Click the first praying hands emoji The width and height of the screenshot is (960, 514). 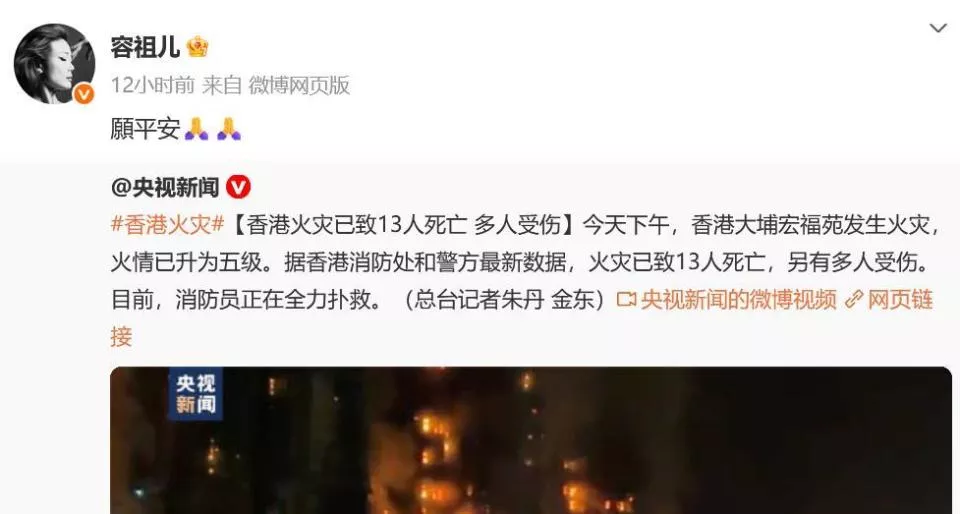tap(197, 129)
